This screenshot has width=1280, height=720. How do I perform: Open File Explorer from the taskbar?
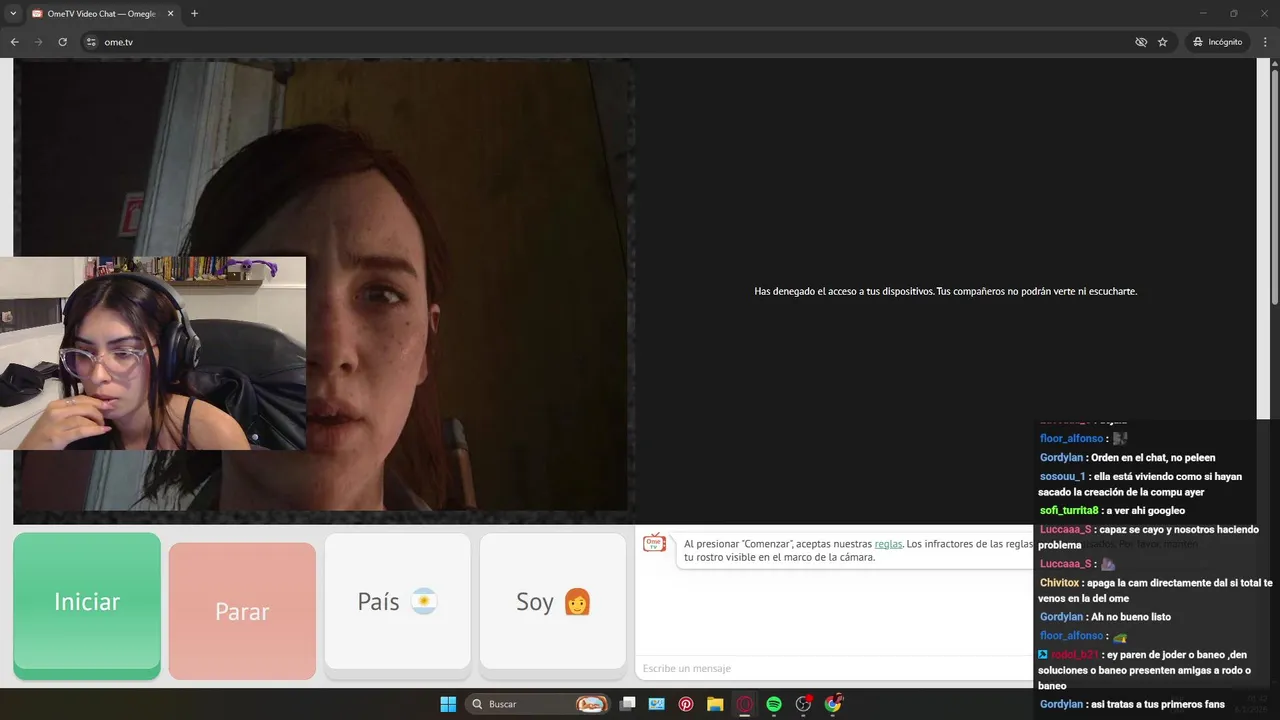click(x=715, y=704)
